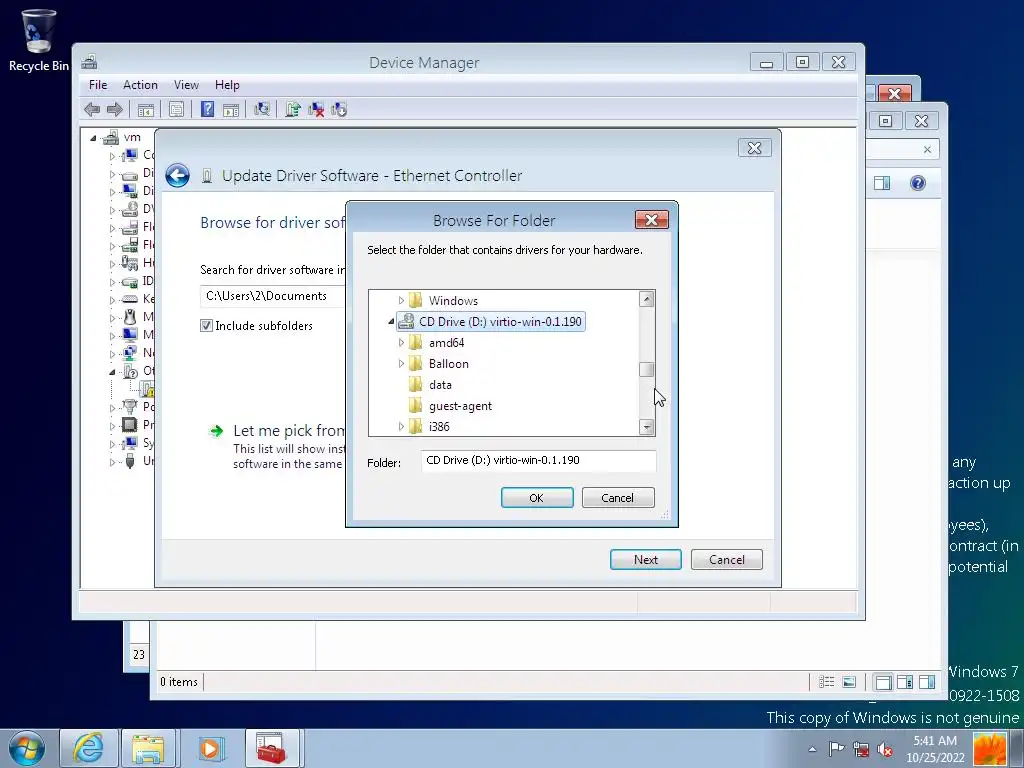
Task: Click the network tray icon with red mark
Action: [861, 749]
